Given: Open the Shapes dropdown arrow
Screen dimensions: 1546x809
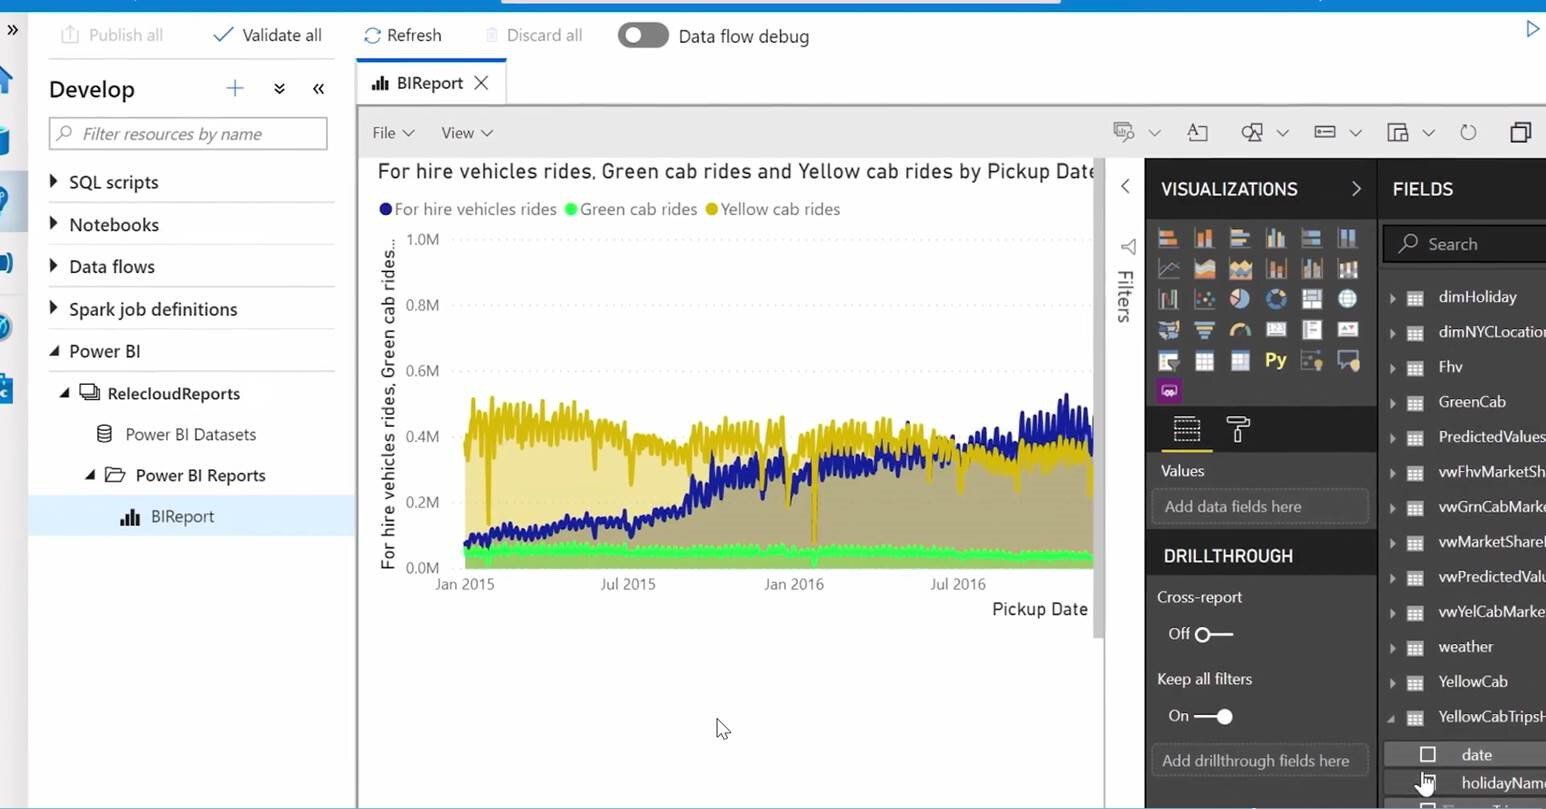Looking at the screenshot, I should [1283, 133].
